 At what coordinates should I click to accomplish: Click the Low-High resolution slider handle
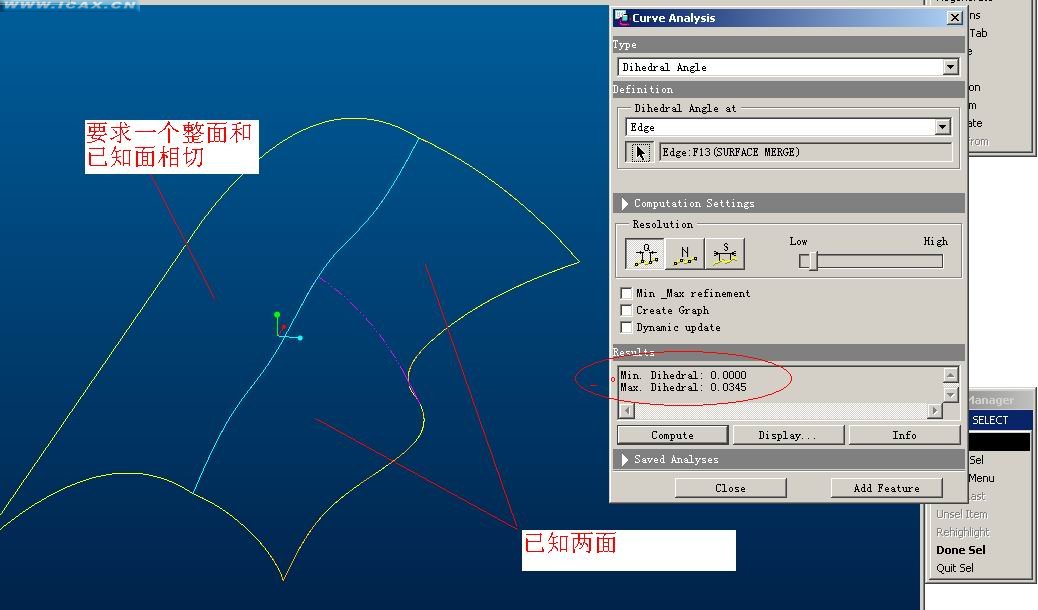pyautogui.click(x=814, y=261)
